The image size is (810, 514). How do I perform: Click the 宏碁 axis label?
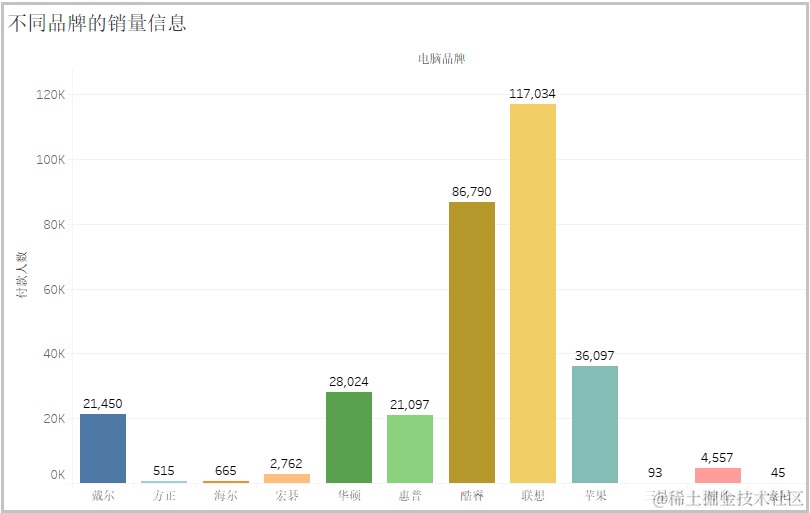pos(287,496)
